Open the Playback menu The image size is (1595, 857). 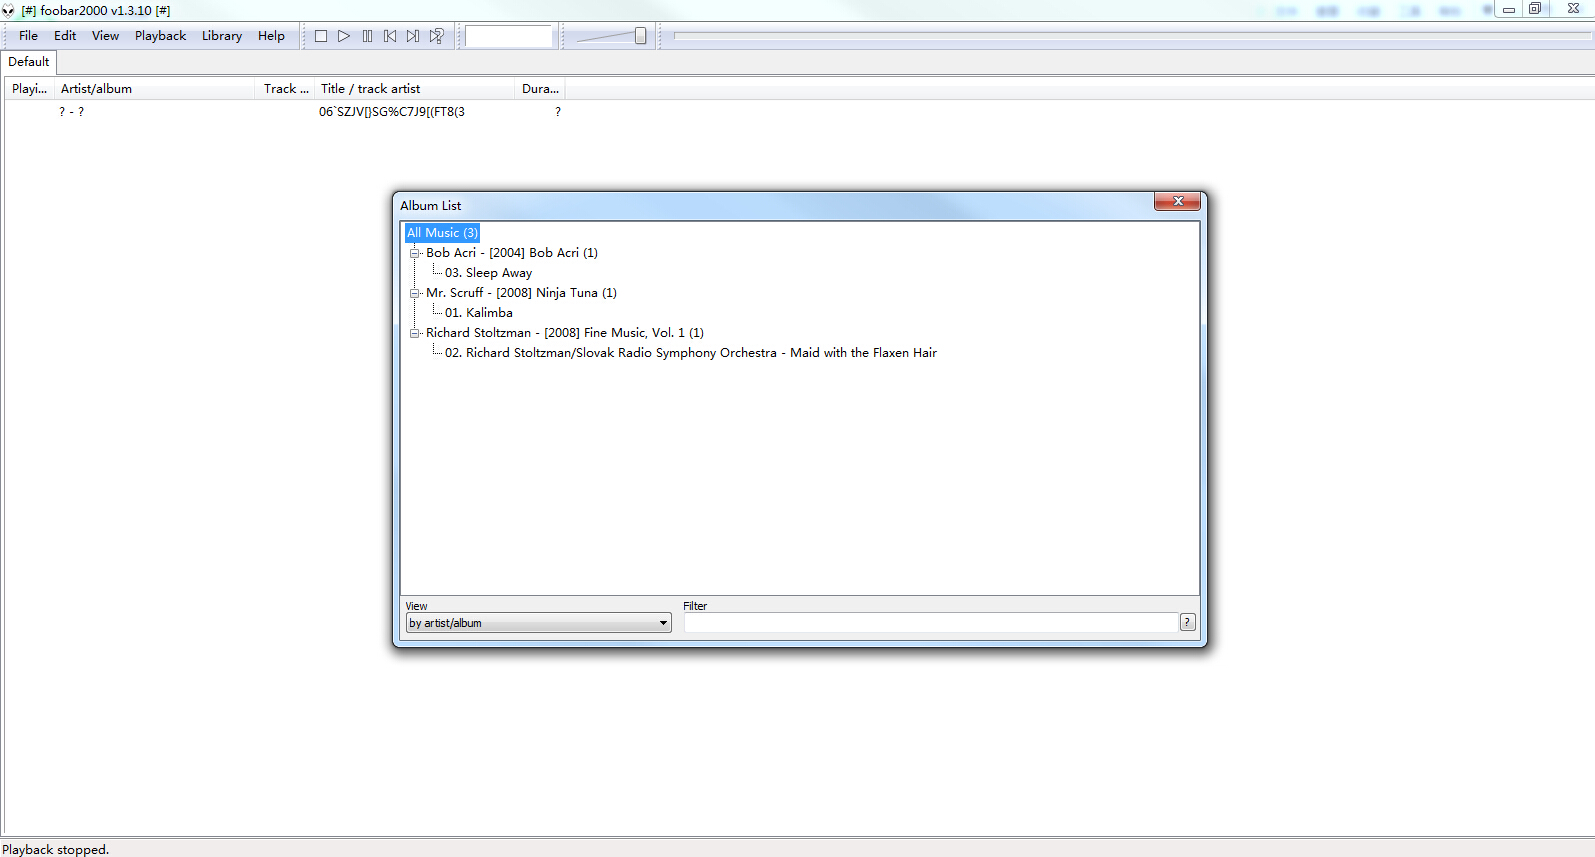(x=160, y=36)
